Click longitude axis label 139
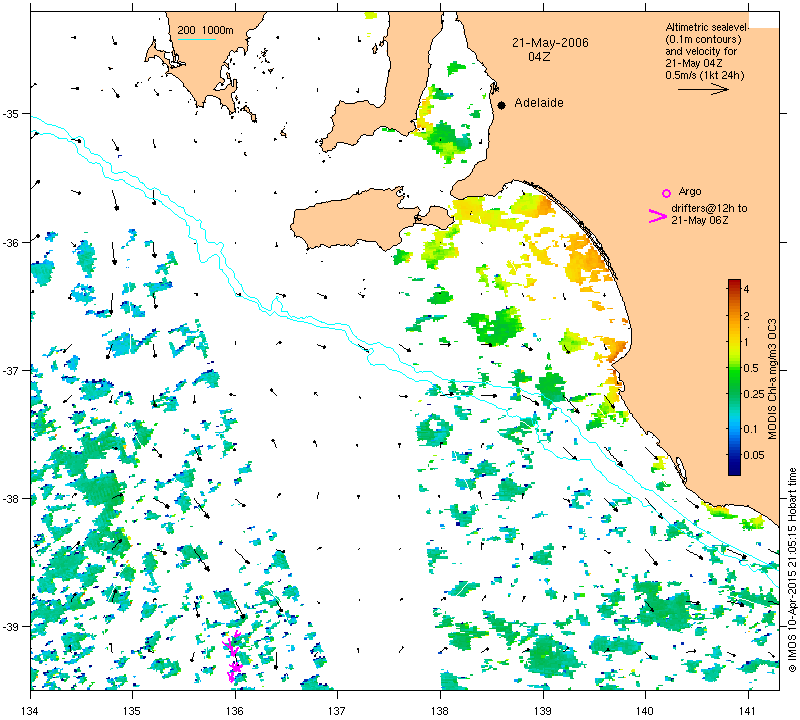Image resolution: width=800 pixels, height=720 pixels. point(543,710)
